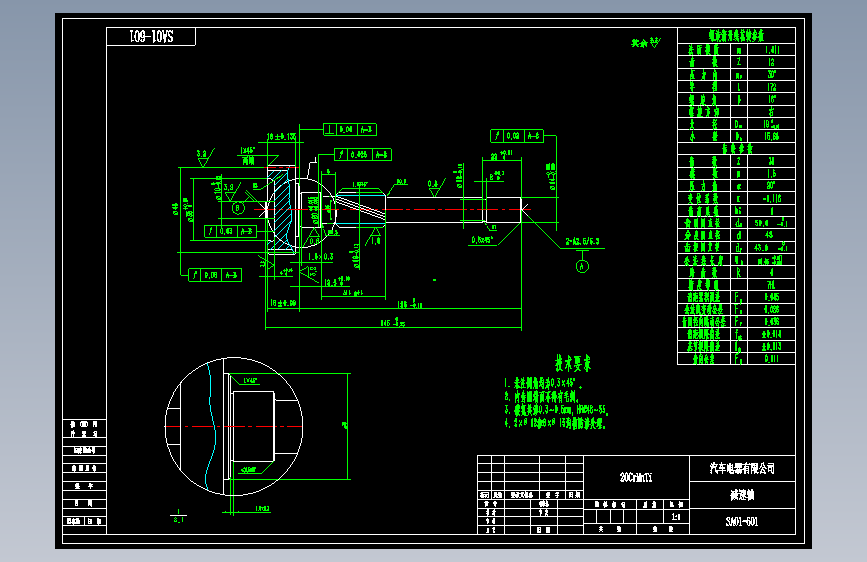Viewport: 867px width, 562px height.
Task: Click the 1x45° chamfer note at upper left
Action: [x=247, y=150]
